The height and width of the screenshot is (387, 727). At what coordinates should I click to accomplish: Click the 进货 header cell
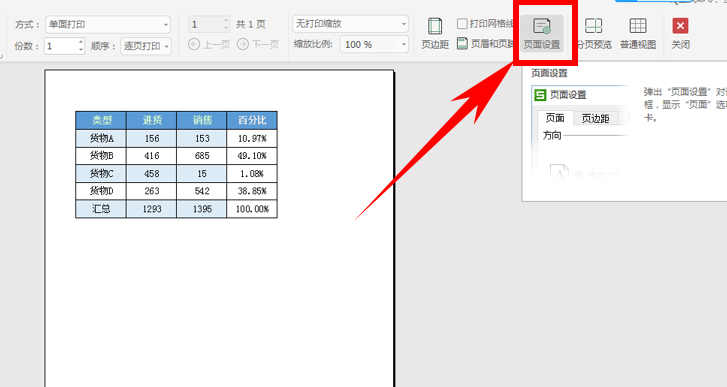152,121
